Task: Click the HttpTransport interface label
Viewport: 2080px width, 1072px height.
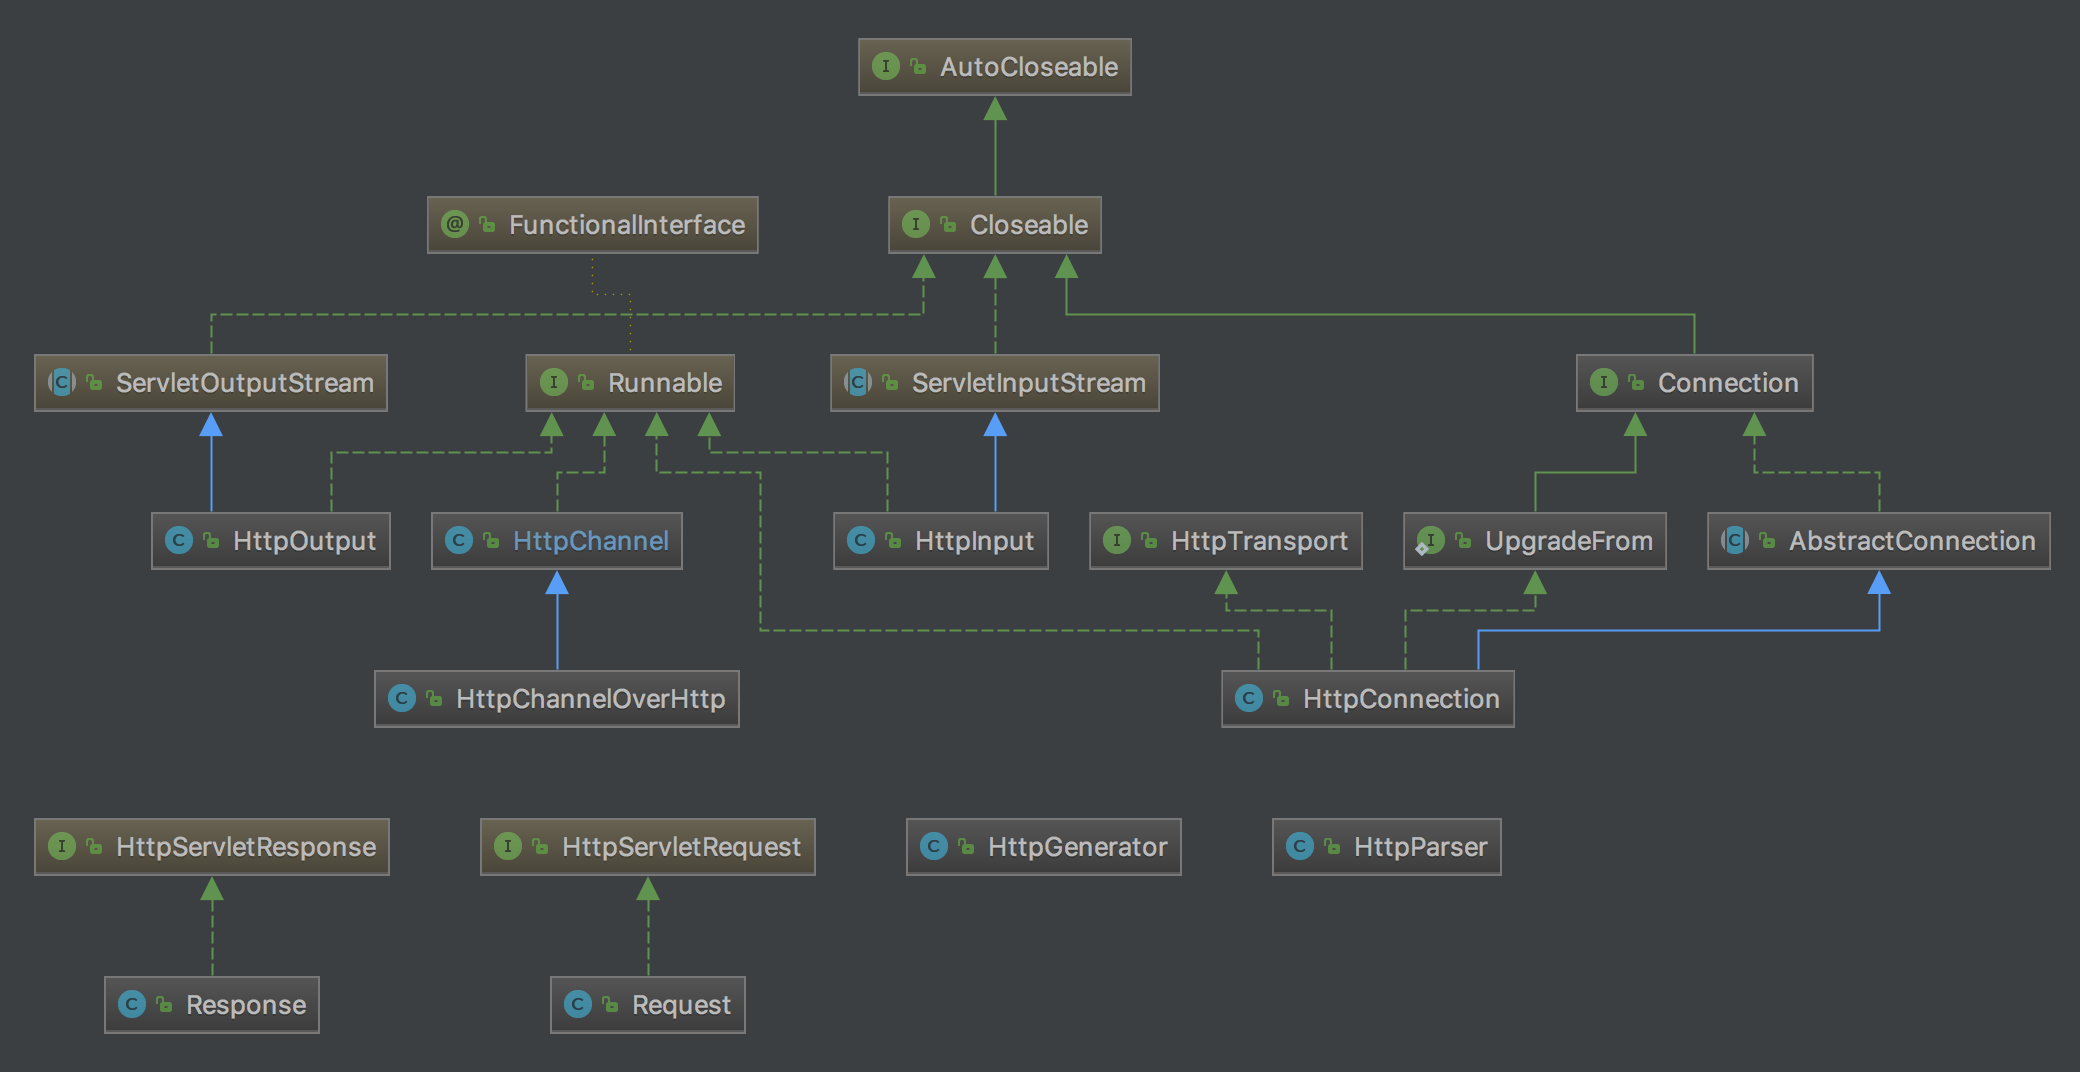Action: point(1259,541)
